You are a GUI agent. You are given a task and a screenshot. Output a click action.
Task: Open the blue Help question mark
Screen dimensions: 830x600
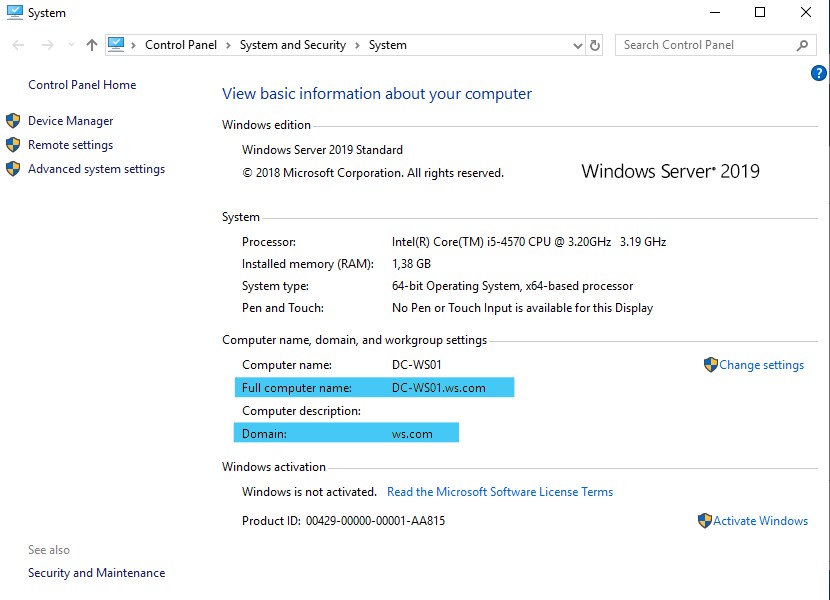click(818, 73)
